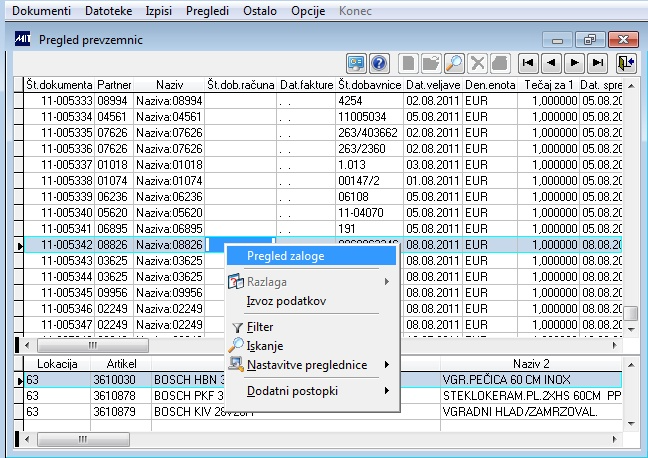Jump to first record with navigation arrow
The image size is (648, 458).
528,62
